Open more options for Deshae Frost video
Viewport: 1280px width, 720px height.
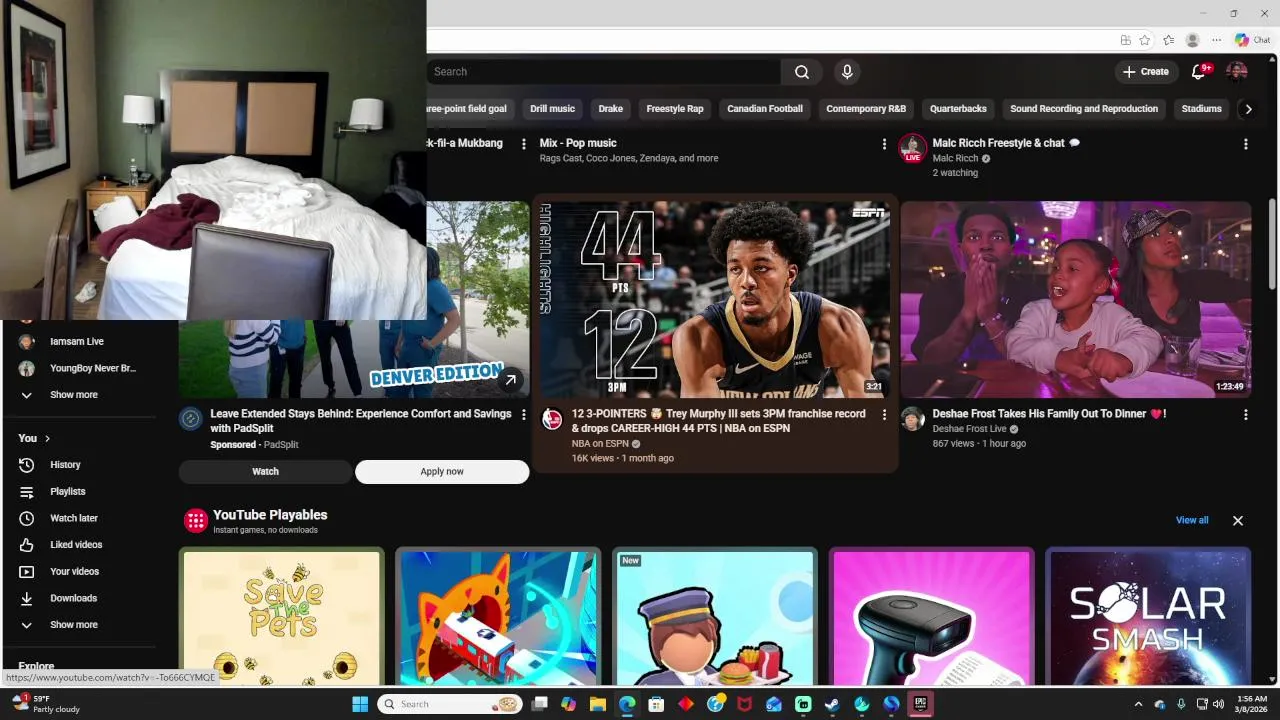1245,414
